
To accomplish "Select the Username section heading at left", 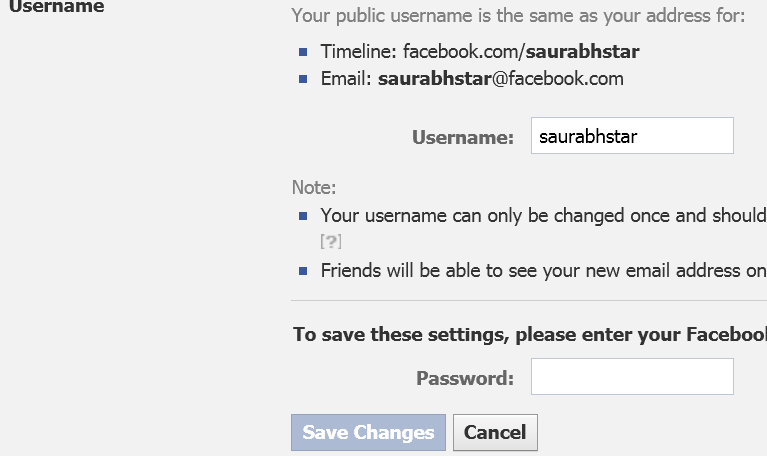I will [56, 7].
